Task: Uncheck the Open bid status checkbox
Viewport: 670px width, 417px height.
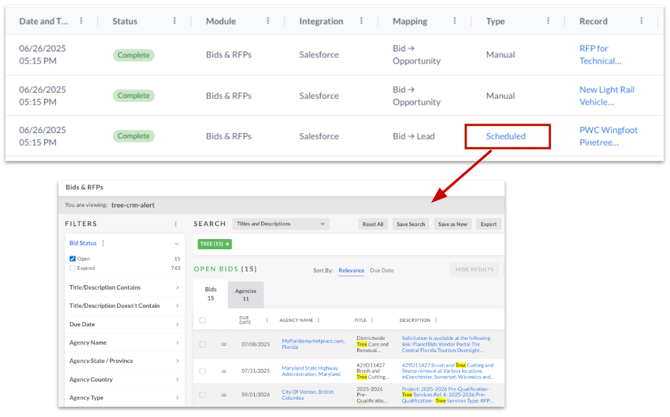Action: coord(72,258)
